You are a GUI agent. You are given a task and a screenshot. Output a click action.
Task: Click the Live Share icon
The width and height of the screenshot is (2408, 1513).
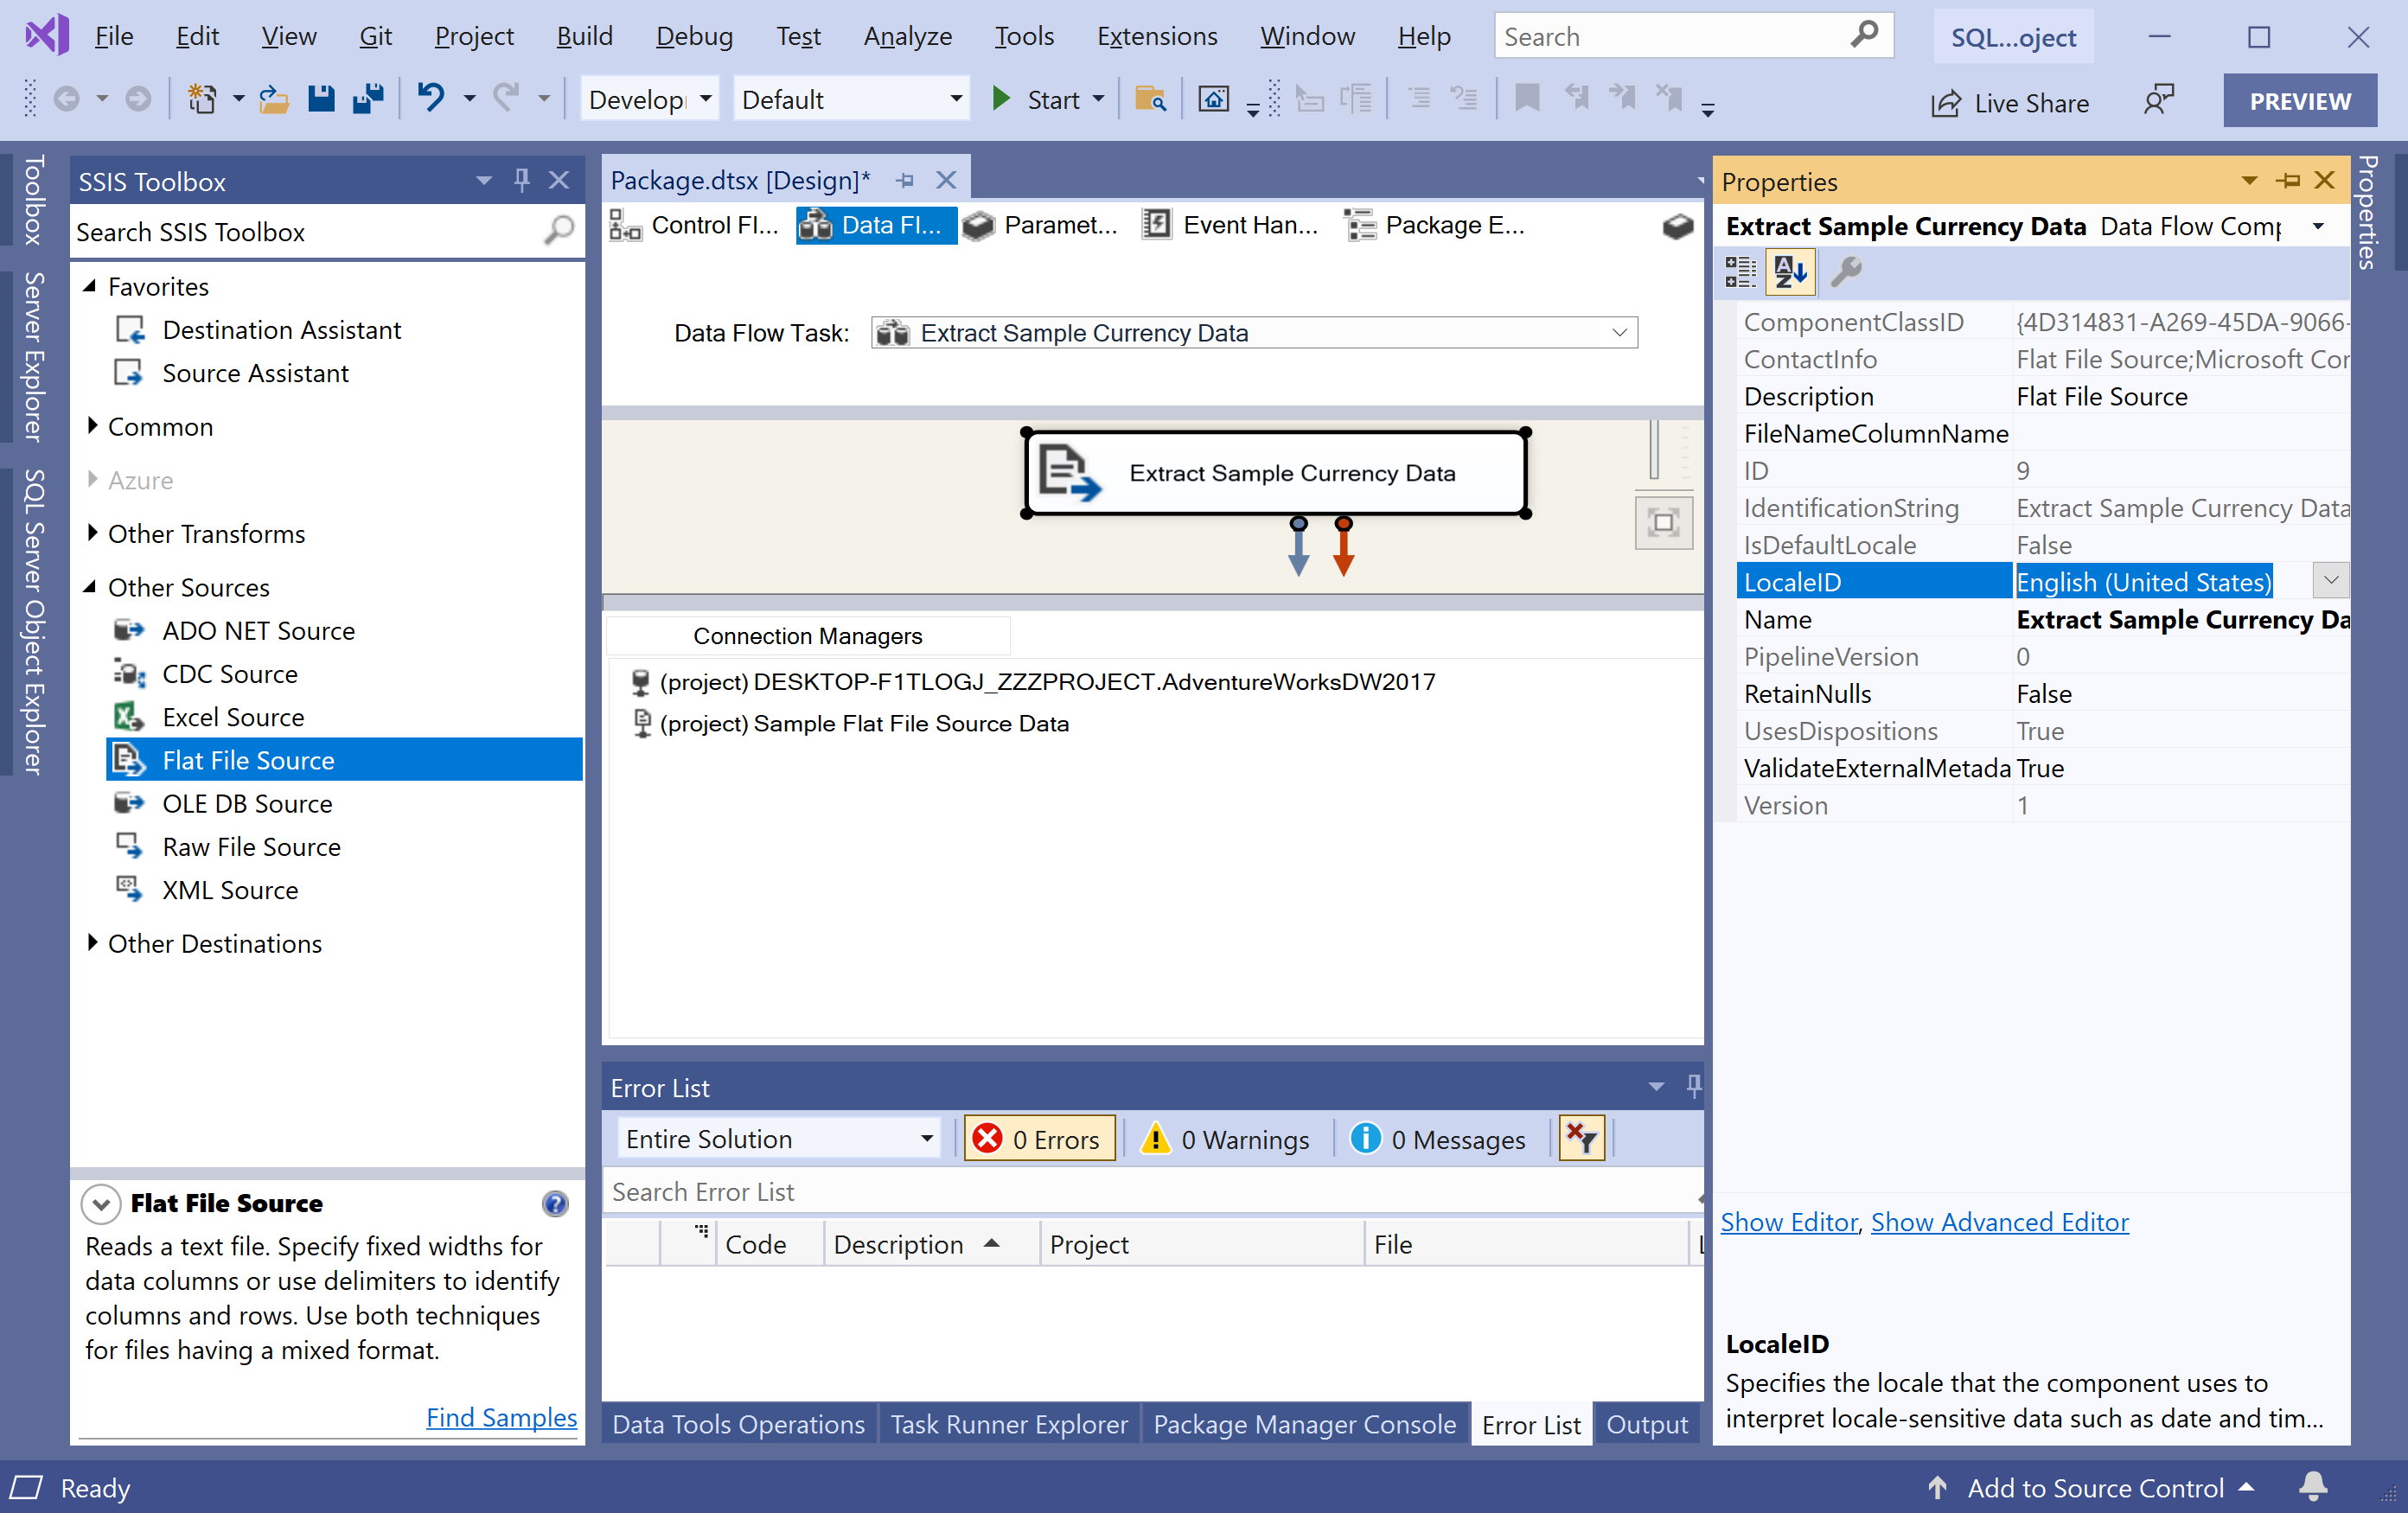1945,103
